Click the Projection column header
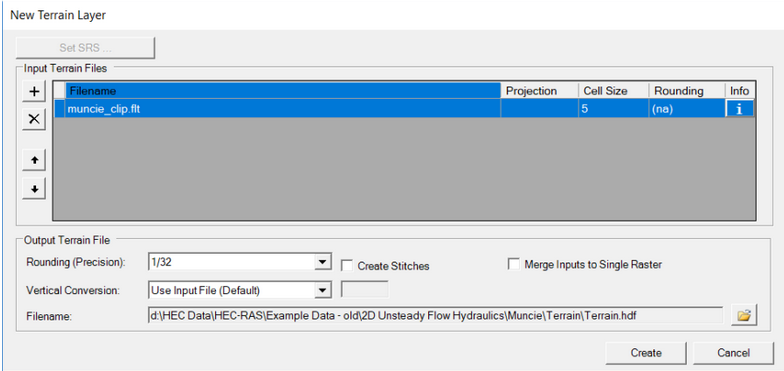The height and width of the screenshot is (371, 784). click(540, 90)
